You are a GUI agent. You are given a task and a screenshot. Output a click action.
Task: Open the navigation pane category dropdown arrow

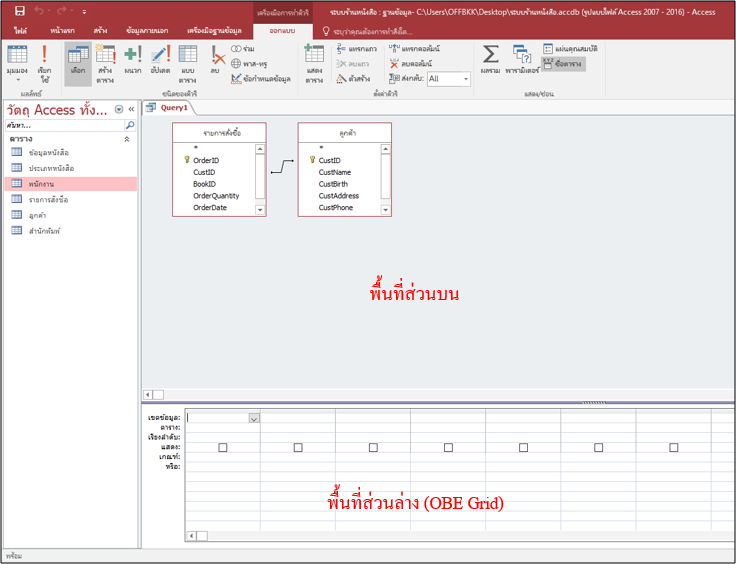pos(119,109)
